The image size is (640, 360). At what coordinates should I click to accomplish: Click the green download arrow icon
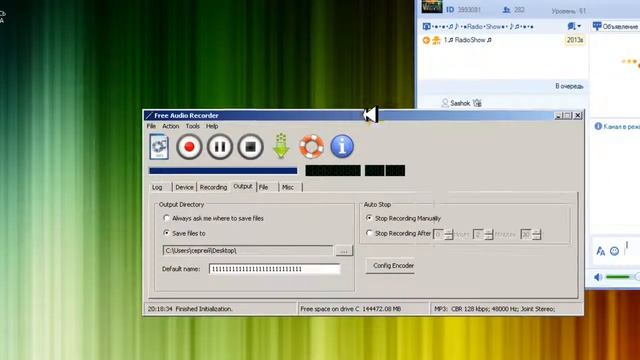[281, 146]
